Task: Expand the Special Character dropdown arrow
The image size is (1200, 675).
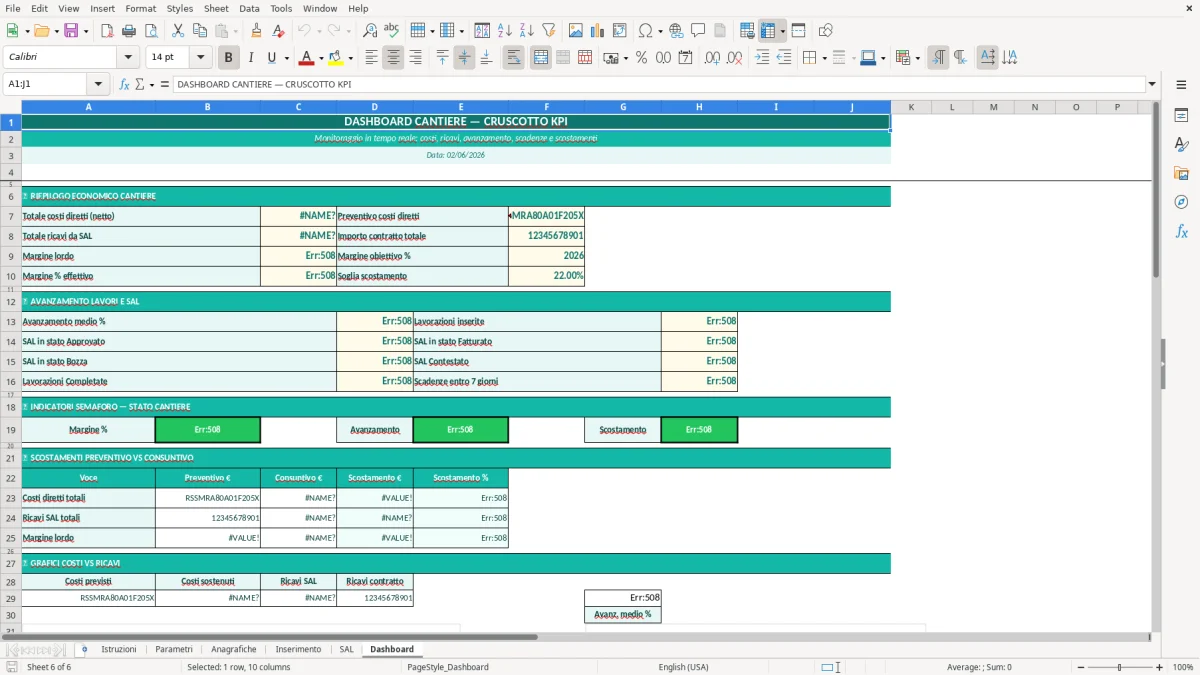Action: pos(661,30)
